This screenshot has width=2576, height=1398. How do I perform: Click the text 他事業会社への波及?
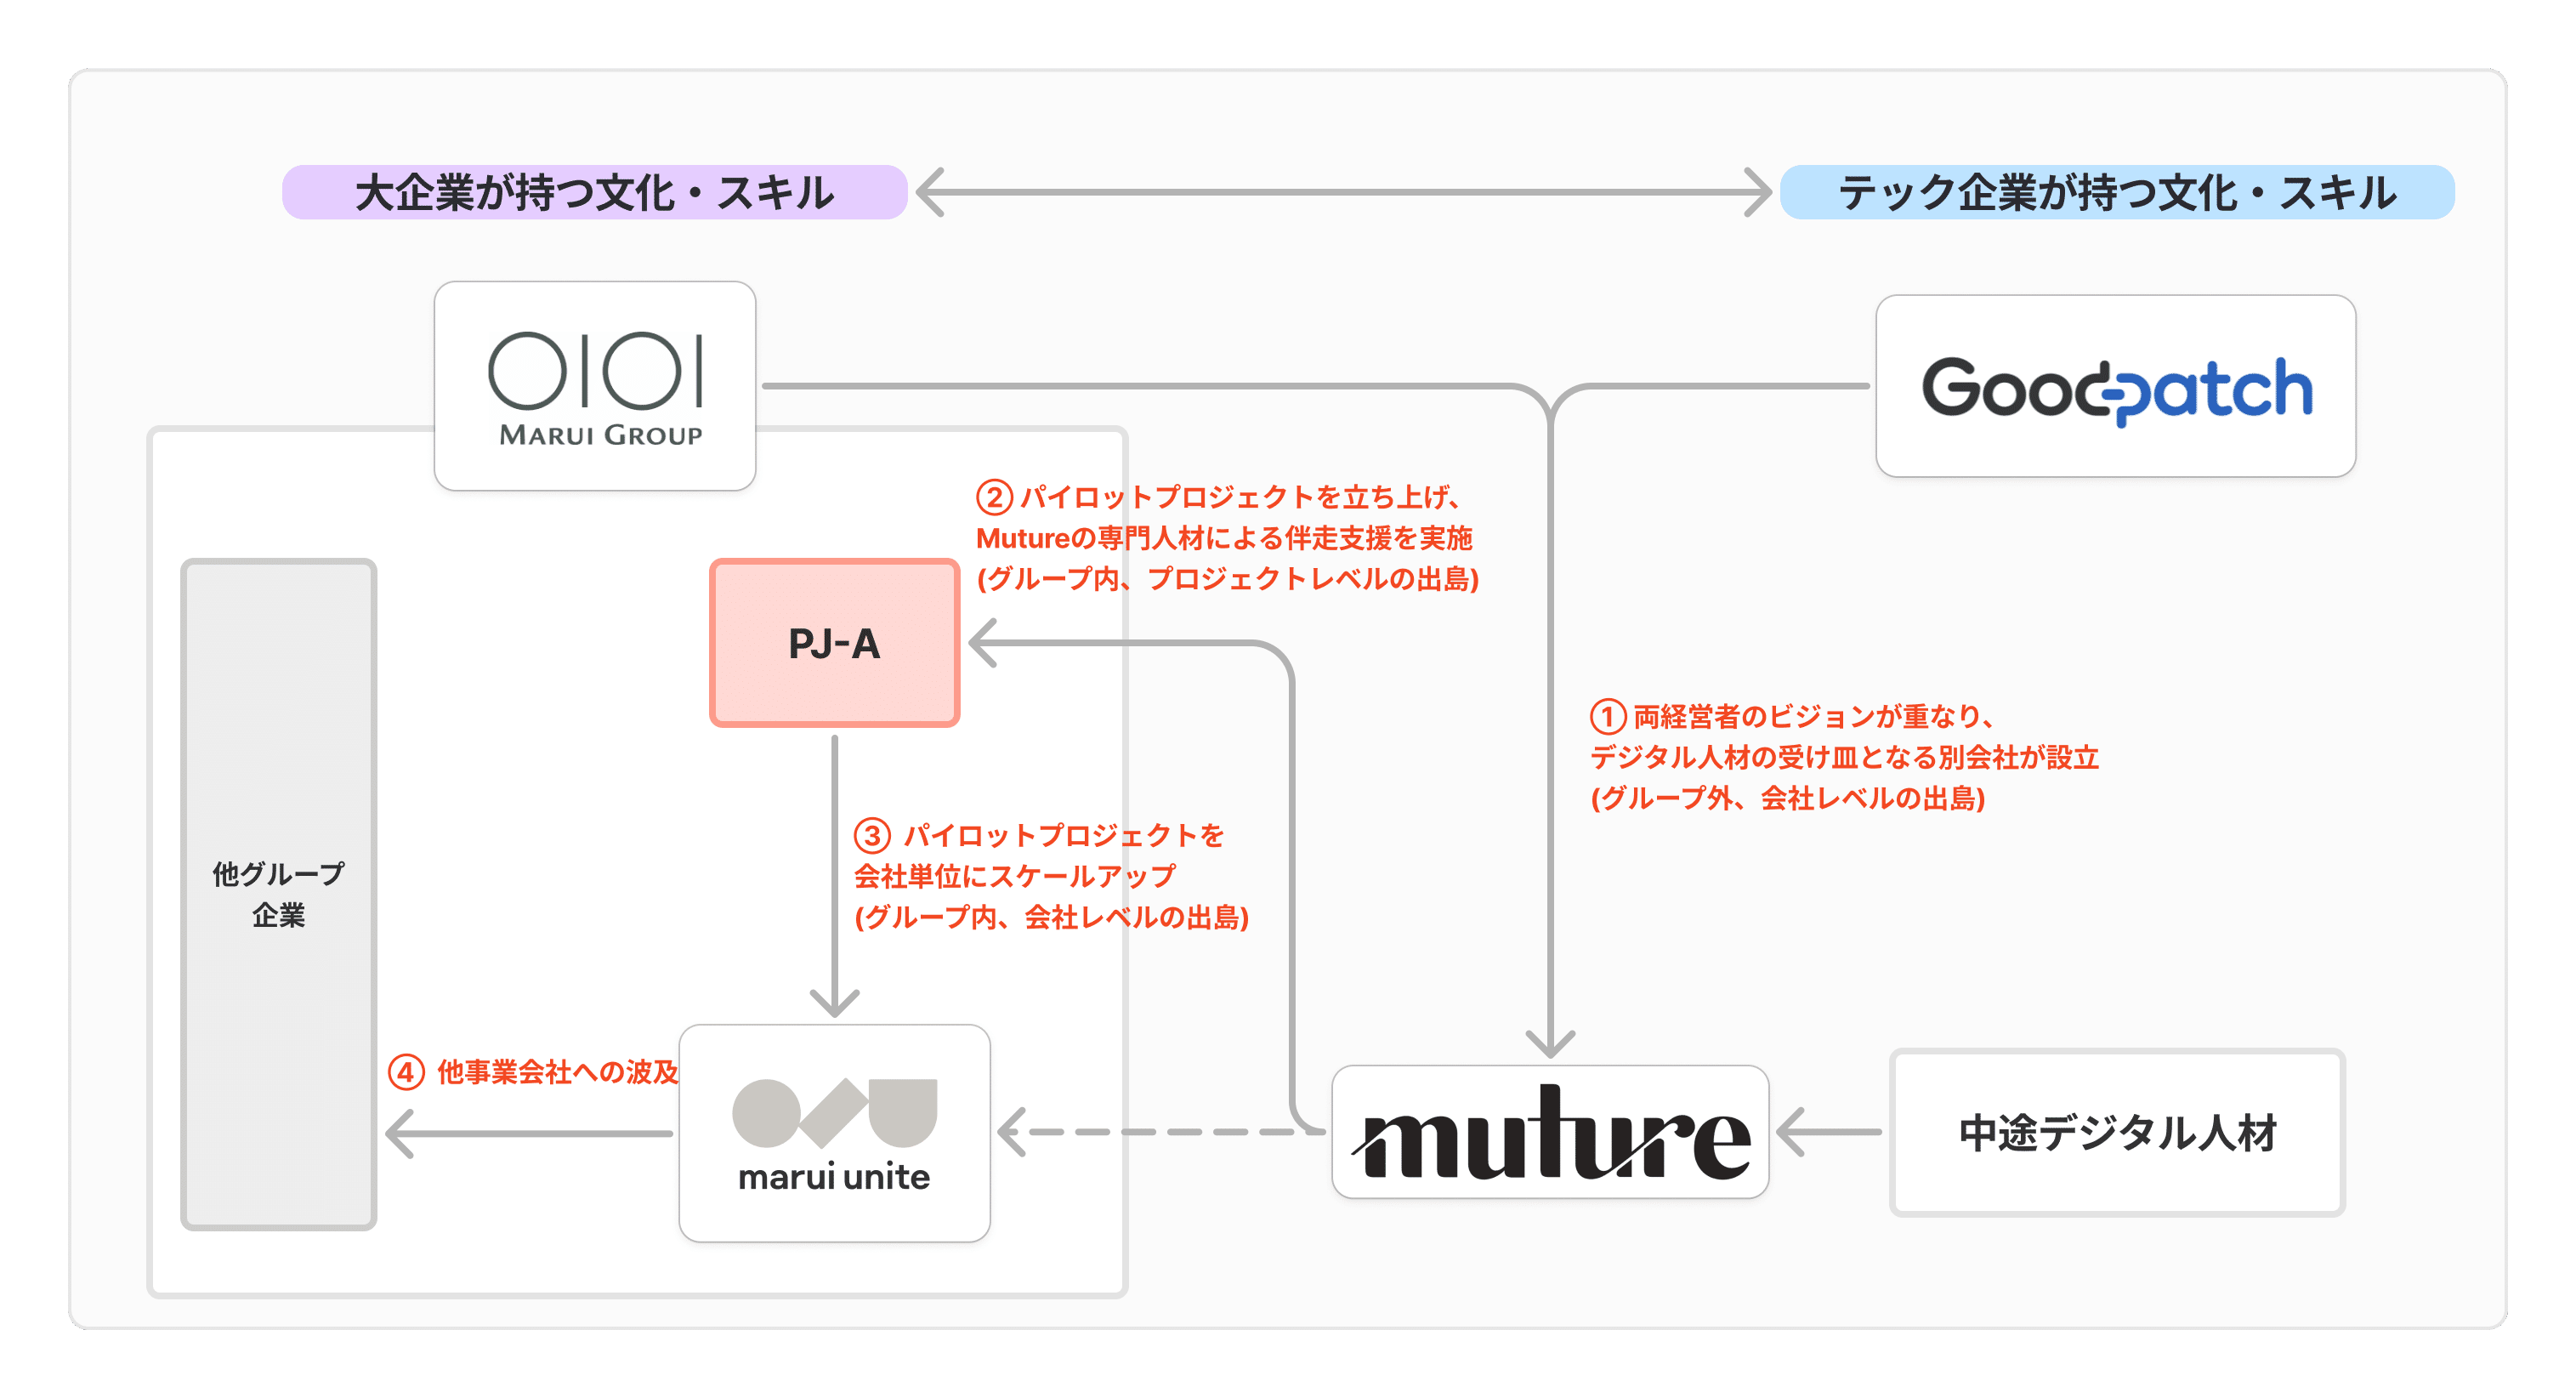pos(557,1072)
